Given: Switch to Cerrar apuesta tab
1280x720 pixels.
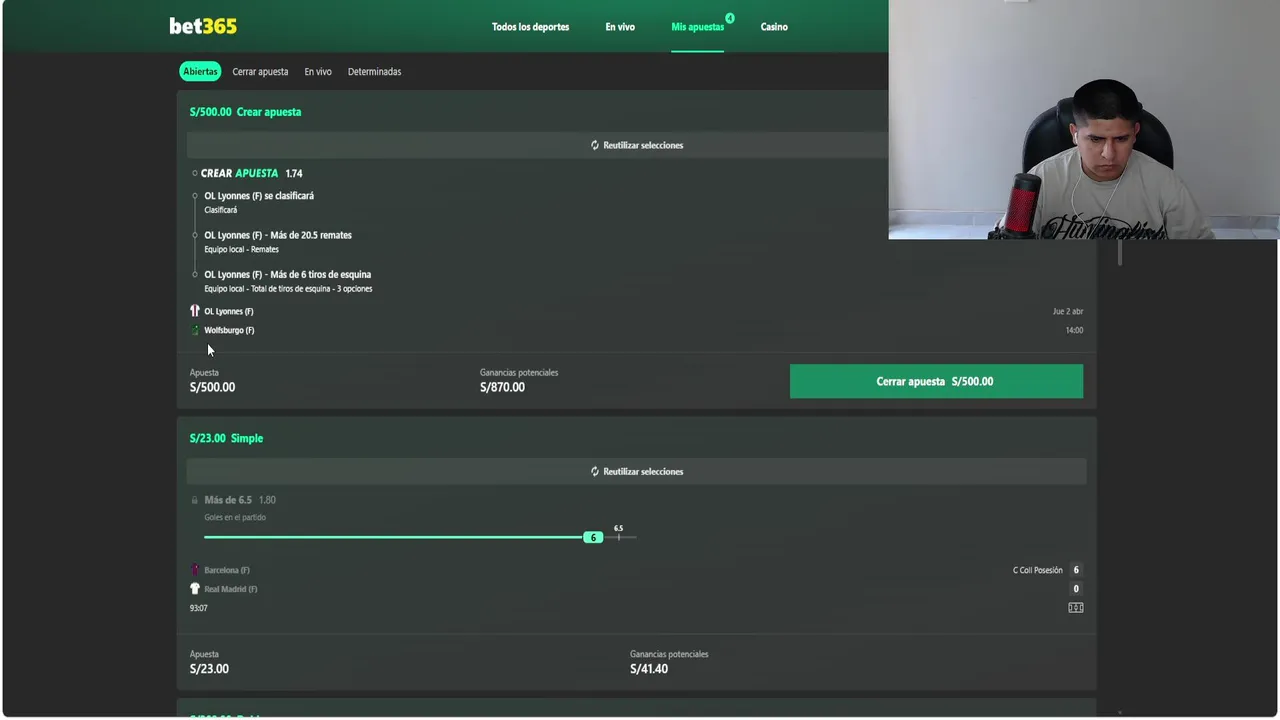Looking at the screenshot, I should 260,72.
